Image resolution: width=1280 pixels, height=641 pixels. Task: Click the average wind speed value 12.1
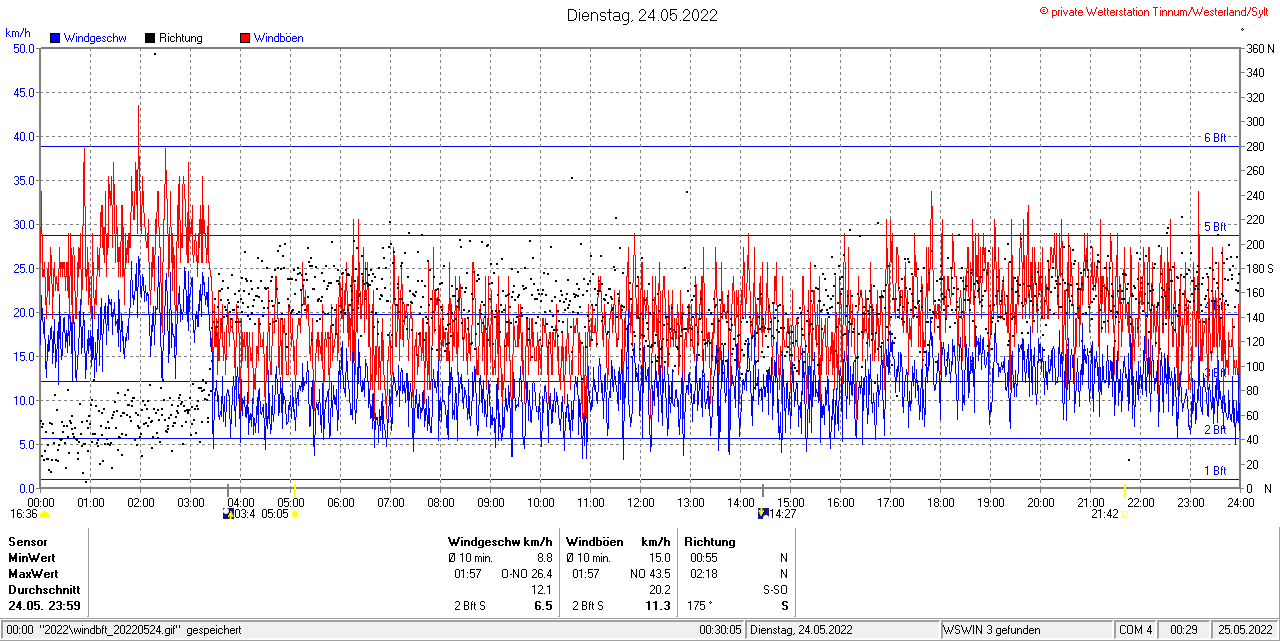[x=541, y=590]
